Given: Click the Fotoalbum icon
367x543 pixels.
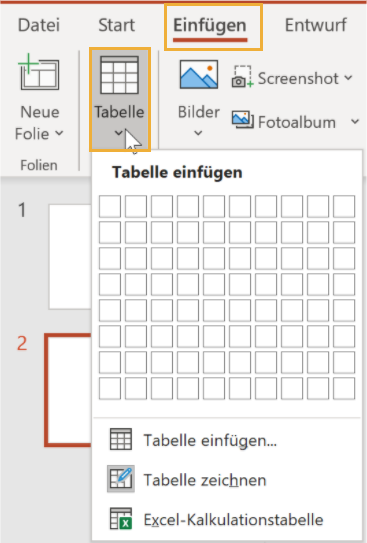Looking at the screenshot, I should click(243, 120).
